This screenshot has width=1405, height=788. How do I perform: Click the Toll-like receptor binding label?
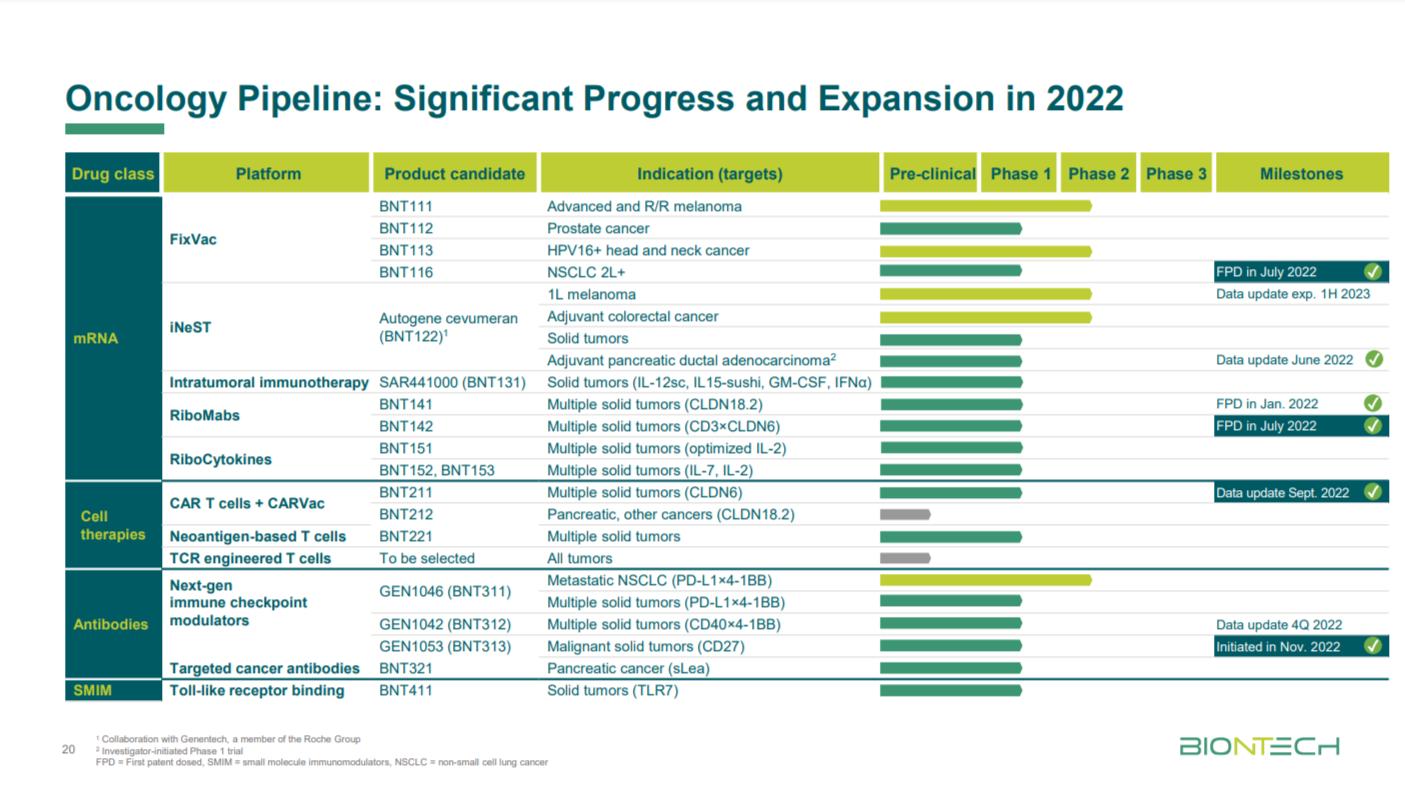coord(257,690)
